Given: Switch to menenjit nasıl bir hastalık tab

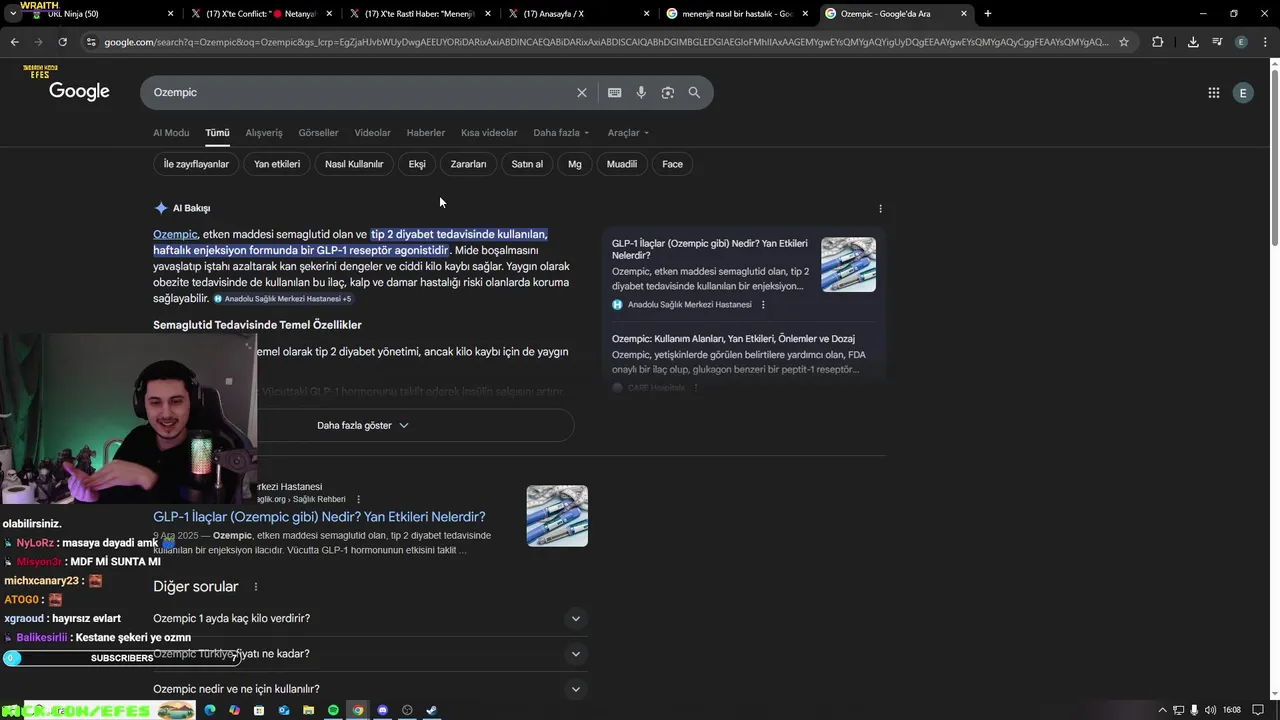Looking at the screenshot, I should pyautogui.click(x=737, y=14).
